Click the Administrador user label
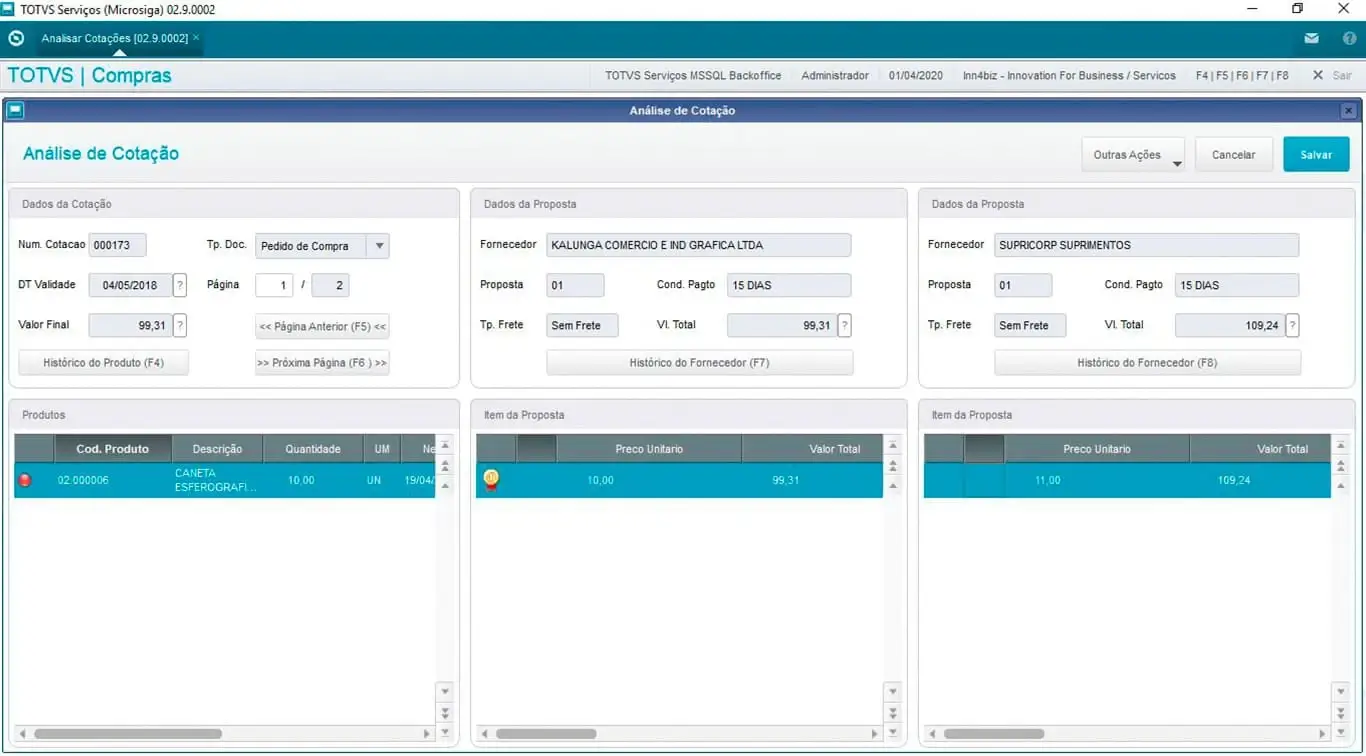 (x=835, y=75)
